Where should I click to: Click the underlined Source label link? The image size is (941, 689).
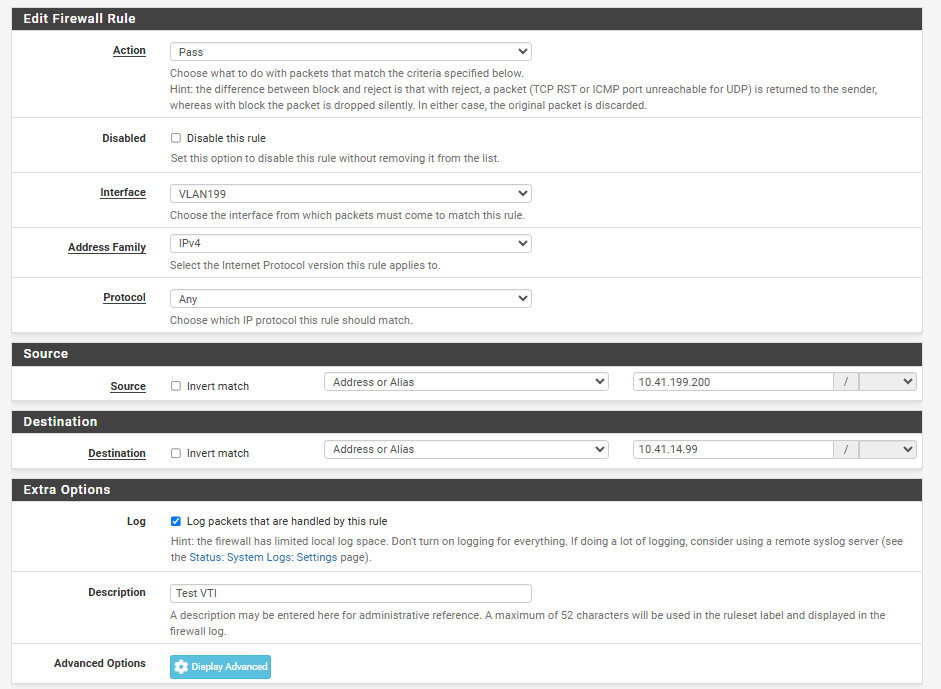[128, 386]
